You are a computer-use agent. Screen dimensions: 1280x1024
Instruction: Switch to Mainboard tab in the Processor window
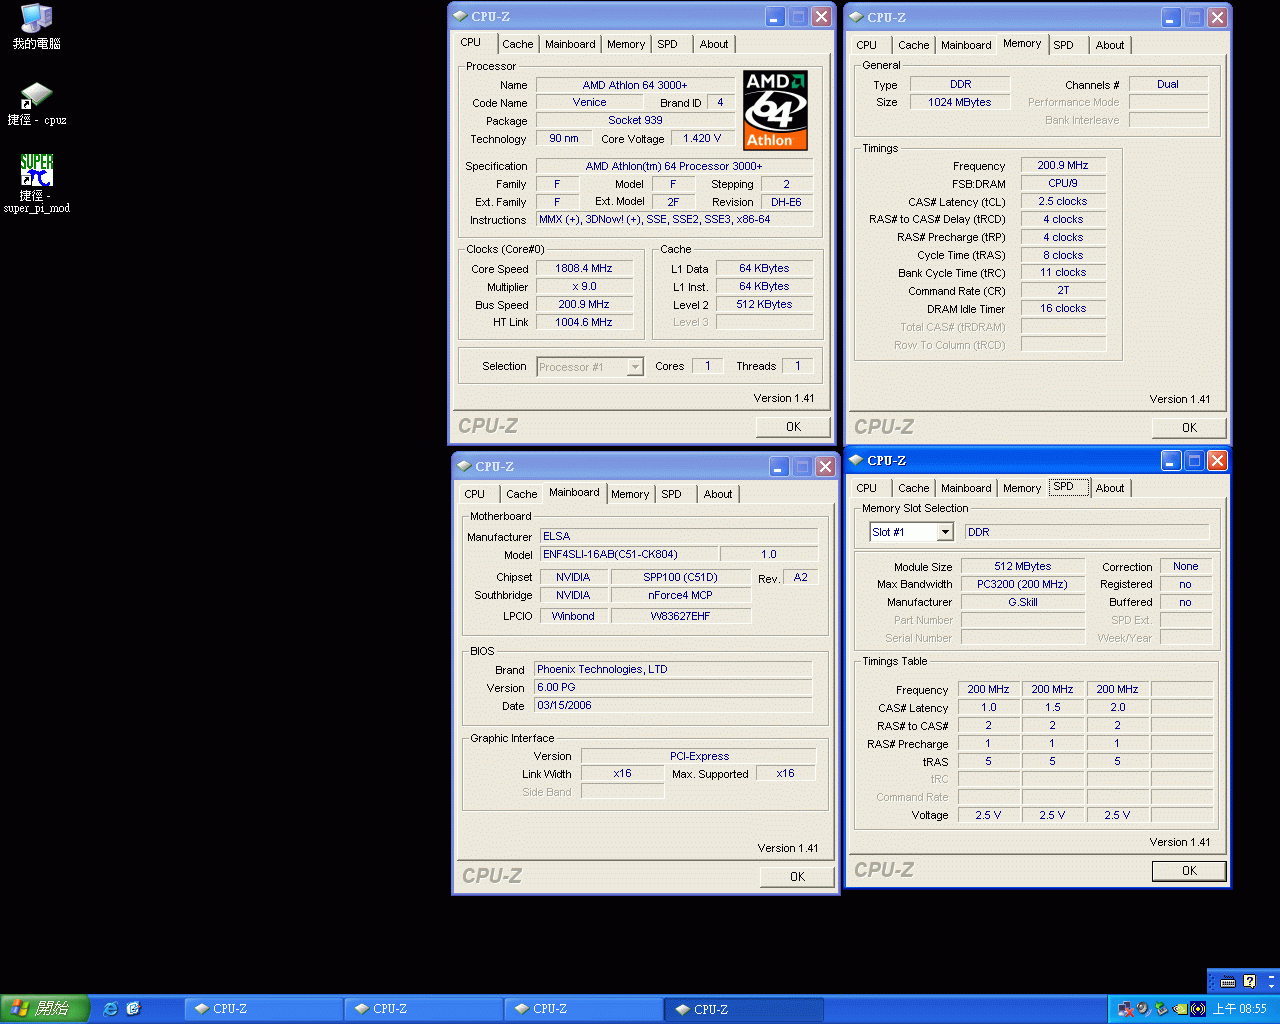pyautogui.click(x=570, y=44)
